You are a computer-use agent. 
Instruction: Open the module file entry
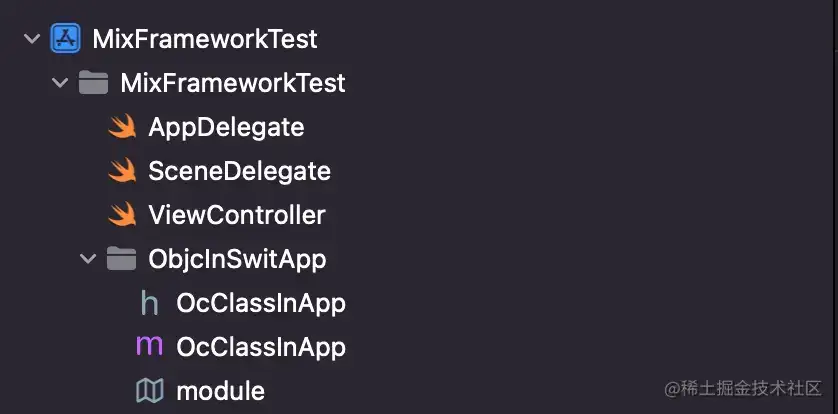pyautogui.click(x=221, y=392)
